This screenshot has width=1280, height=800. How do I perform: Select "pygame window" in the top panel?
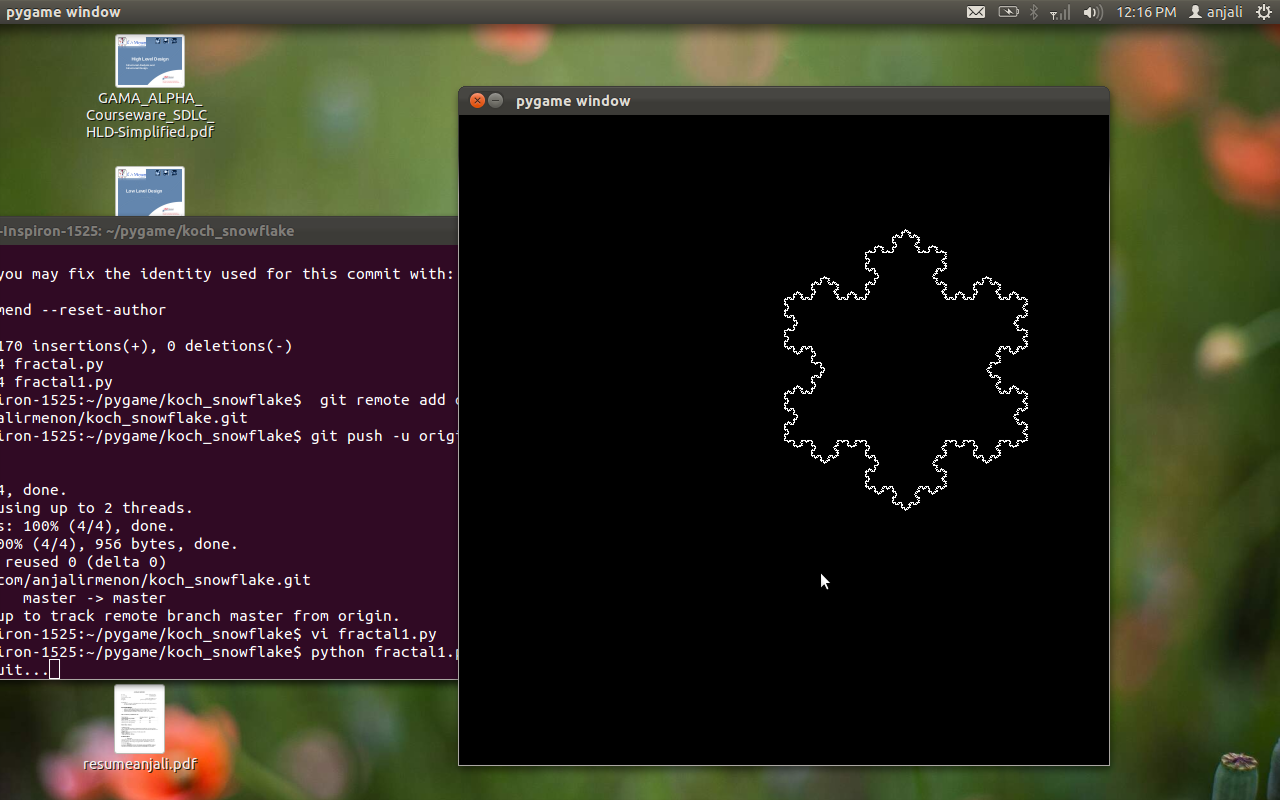[x=62, y=12]
